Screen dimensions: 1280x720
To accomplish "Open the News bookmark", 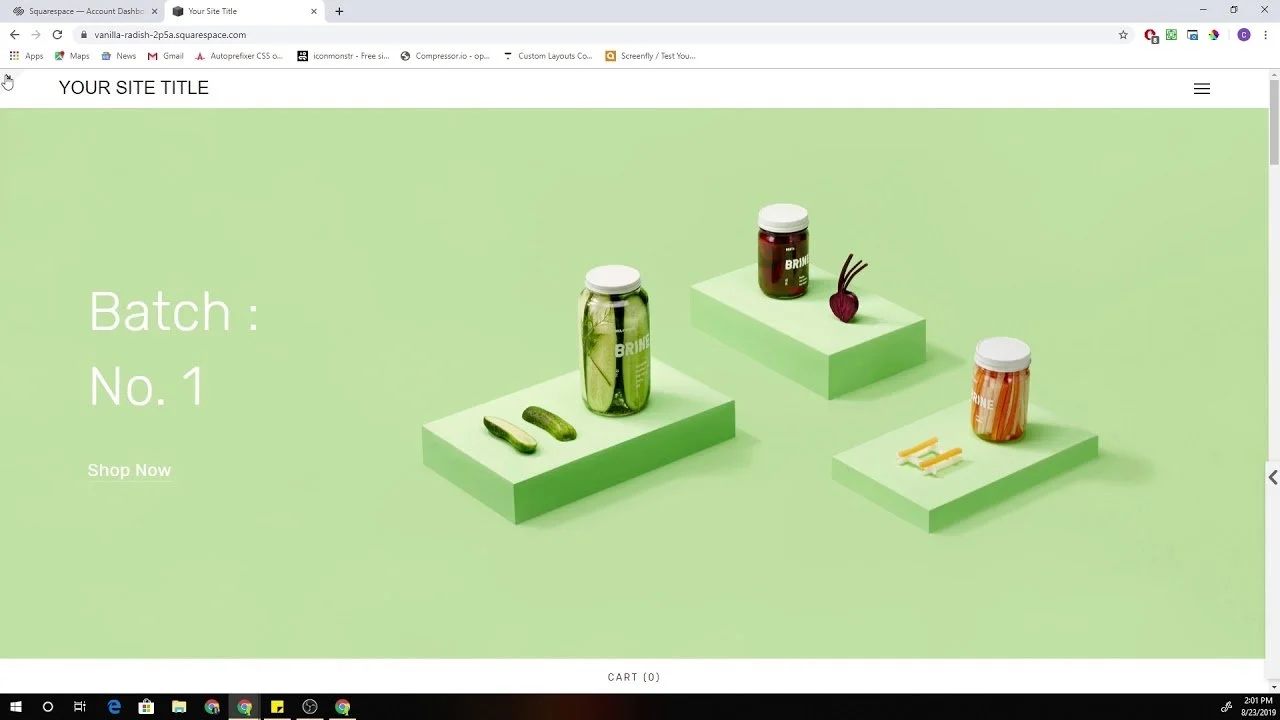I will pos(118,56).
